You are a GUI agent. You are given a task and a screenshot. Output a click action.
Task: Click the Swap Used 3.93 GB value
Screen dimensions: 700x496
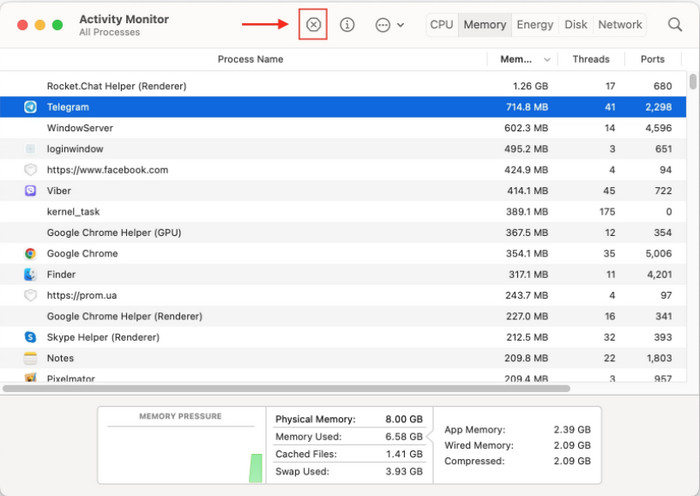(404, 471)
